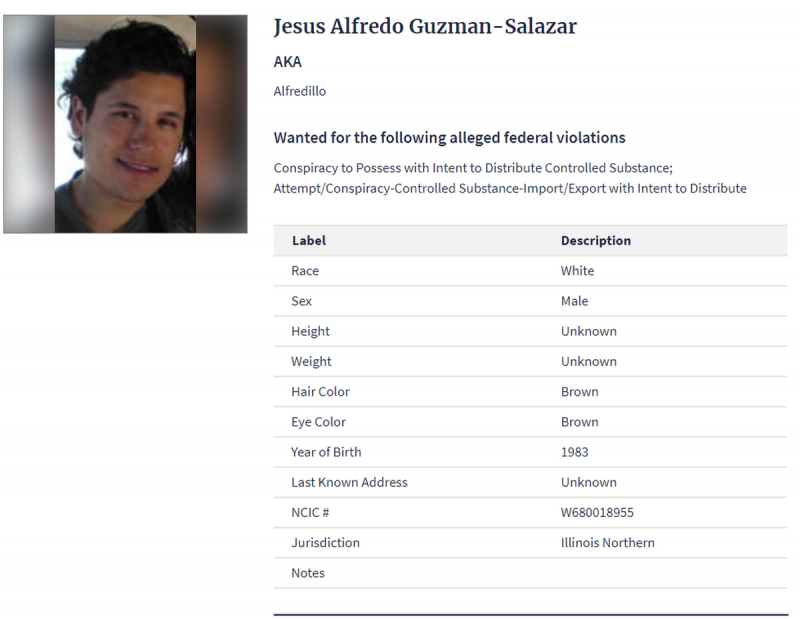Click the Illinois Northern jurisdiction value
Screen dimensions: 800x619
608,543
